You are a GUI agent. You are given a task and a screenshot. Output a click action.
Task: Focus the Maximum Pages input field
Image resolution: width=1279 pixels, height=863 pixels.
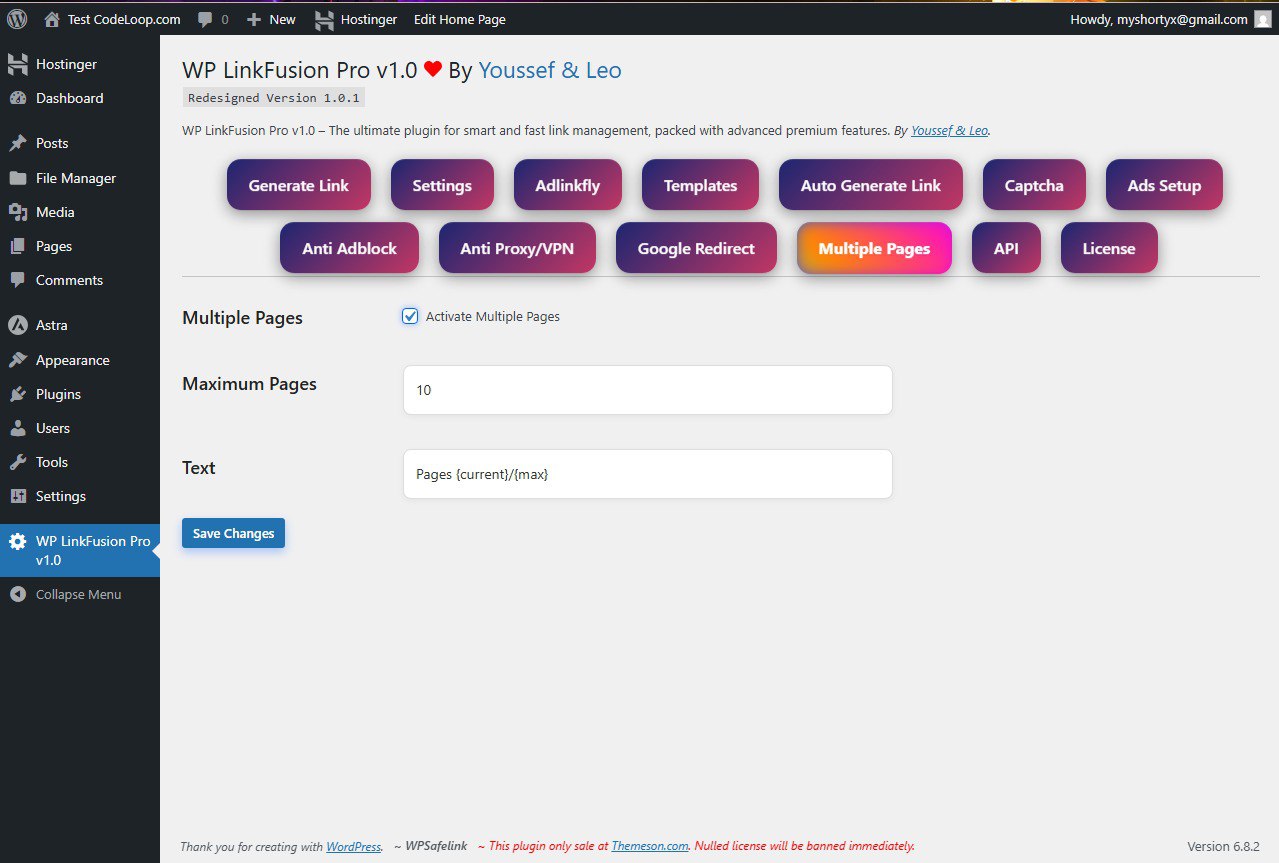tap(648, 390)
